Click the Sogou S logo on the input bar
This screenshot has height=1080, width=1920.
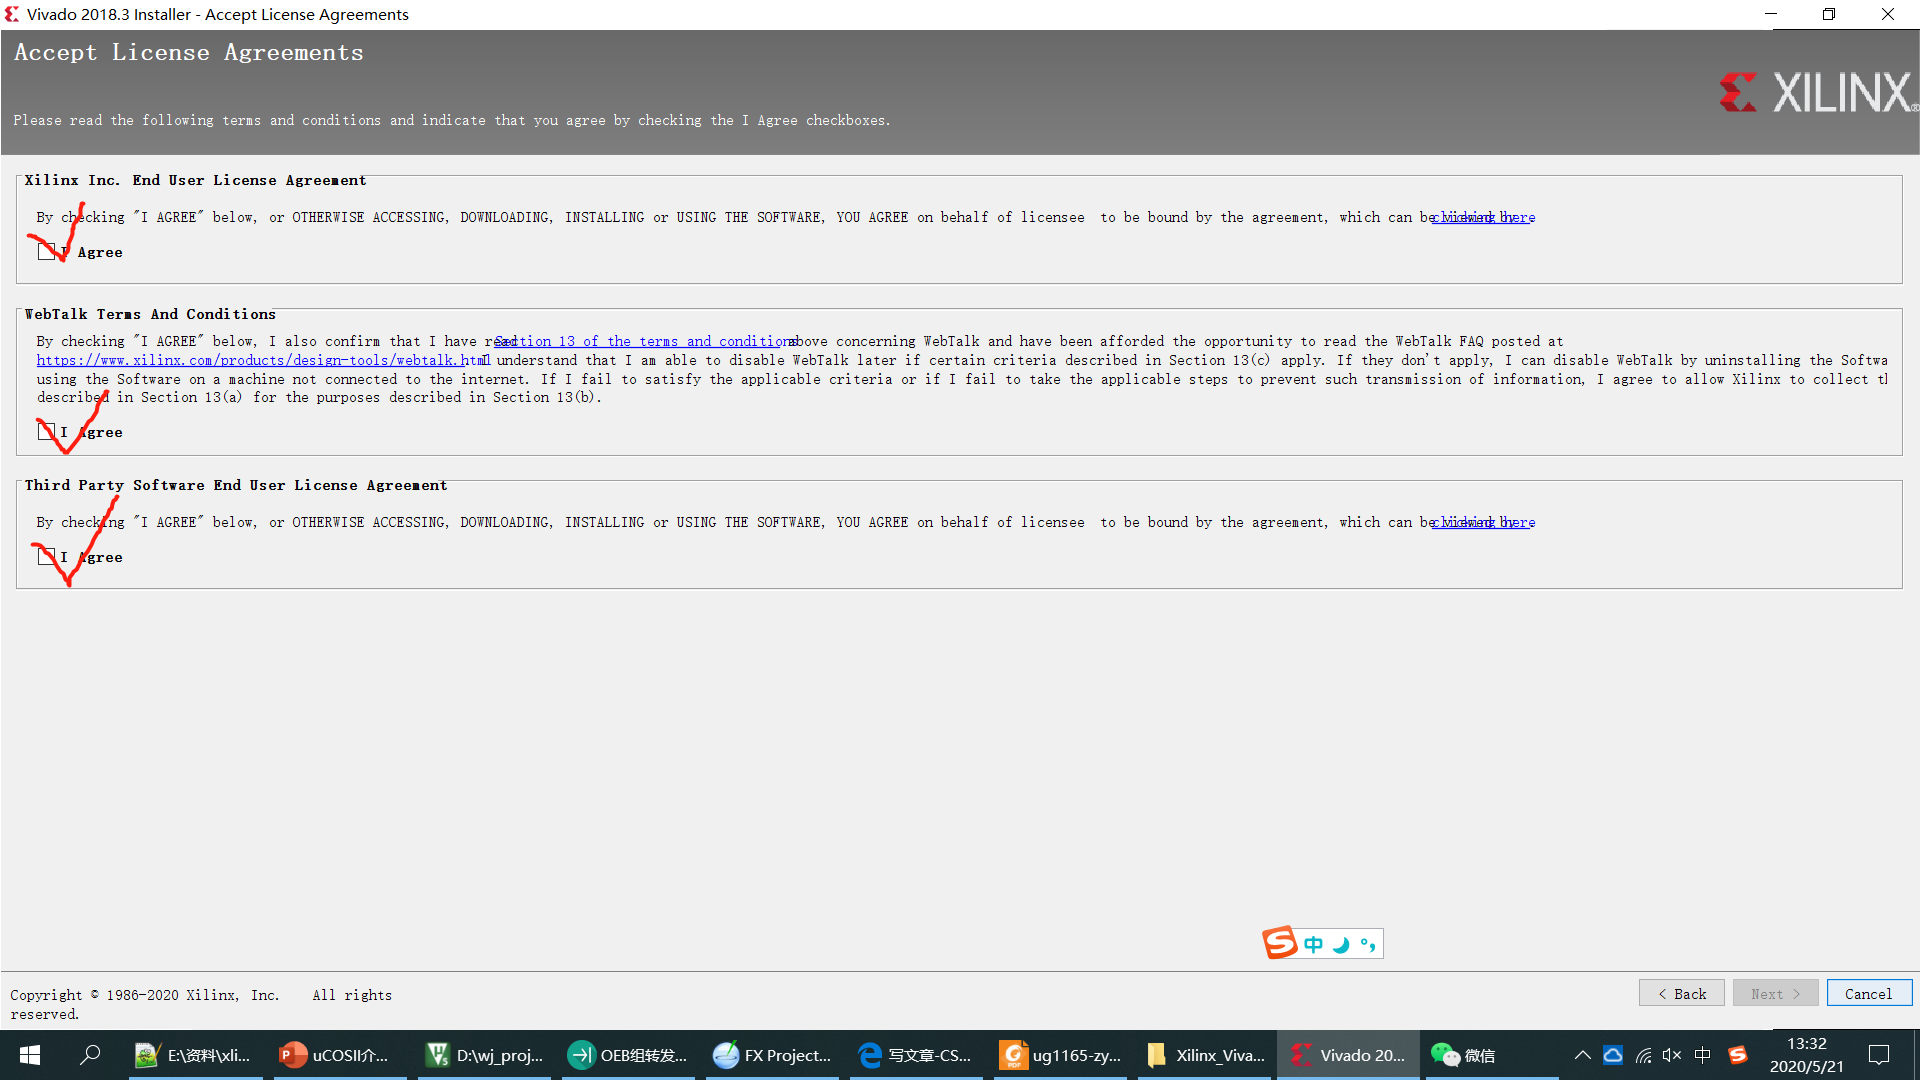[1281, 943]
